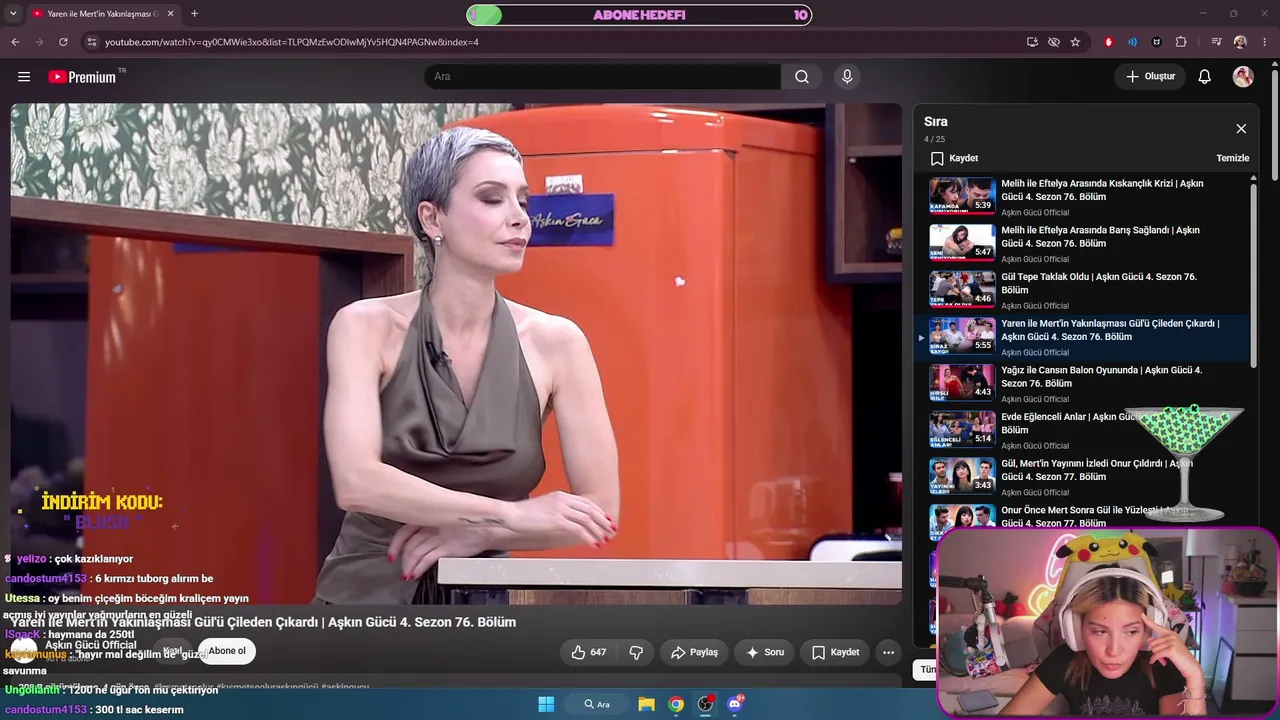Play Melih ile Eftelya Kıskançlık Krizi video
The image size is (1280, 720).
click(1085, 197)
